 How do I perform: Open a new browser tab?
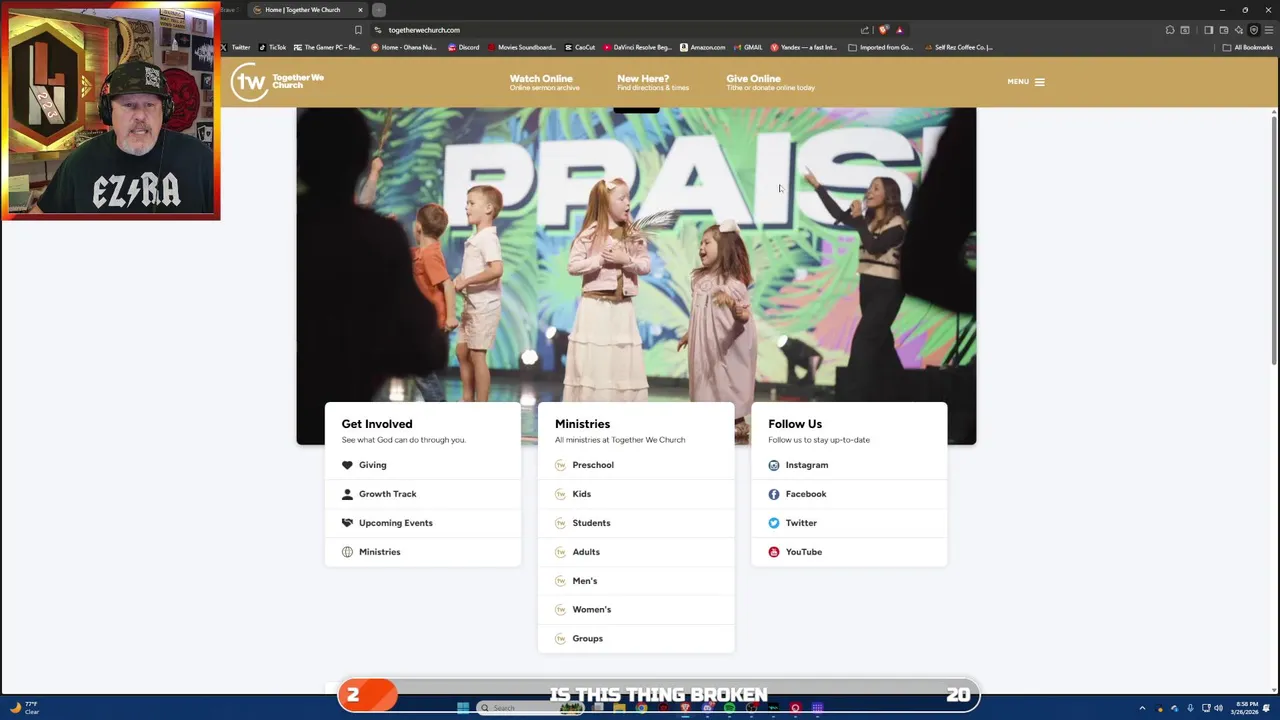tap(379, 10)
